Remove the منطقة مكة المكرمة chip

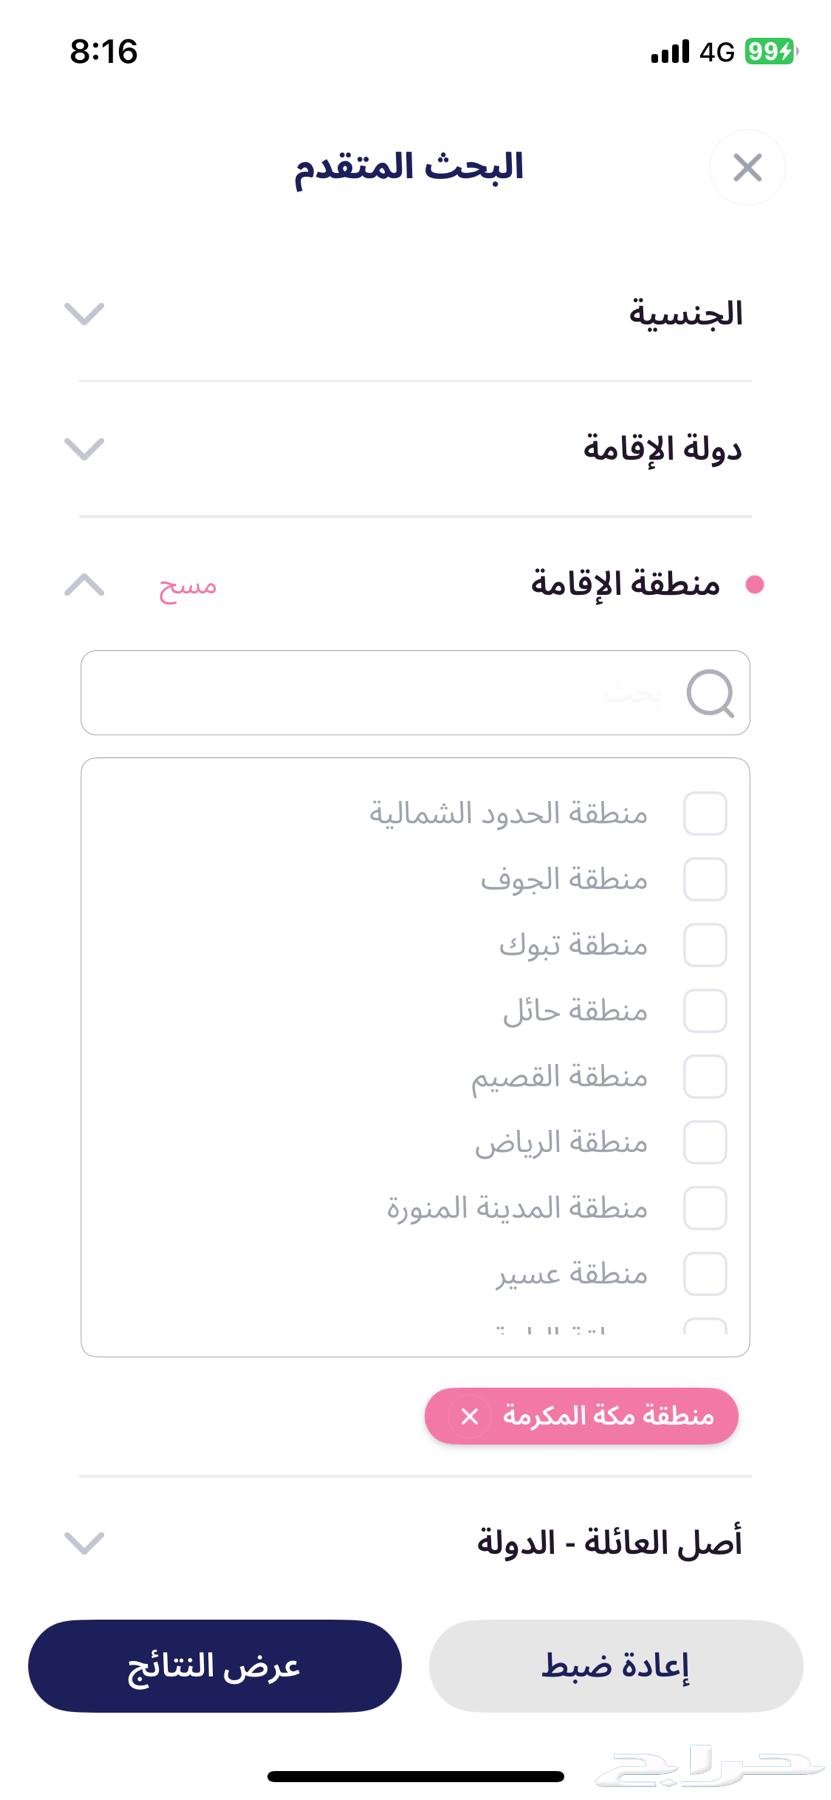tap(470, 1416)
